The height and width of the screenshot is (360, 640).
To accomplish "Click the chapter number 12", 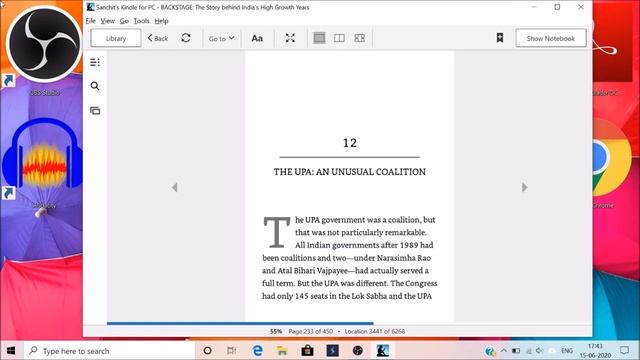I will [350, 143].
